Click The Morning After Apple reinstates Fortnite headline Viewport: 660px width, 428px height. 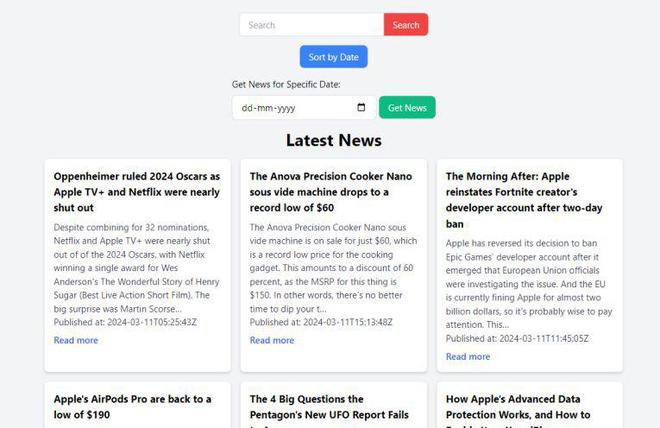[x=524, y=200]
